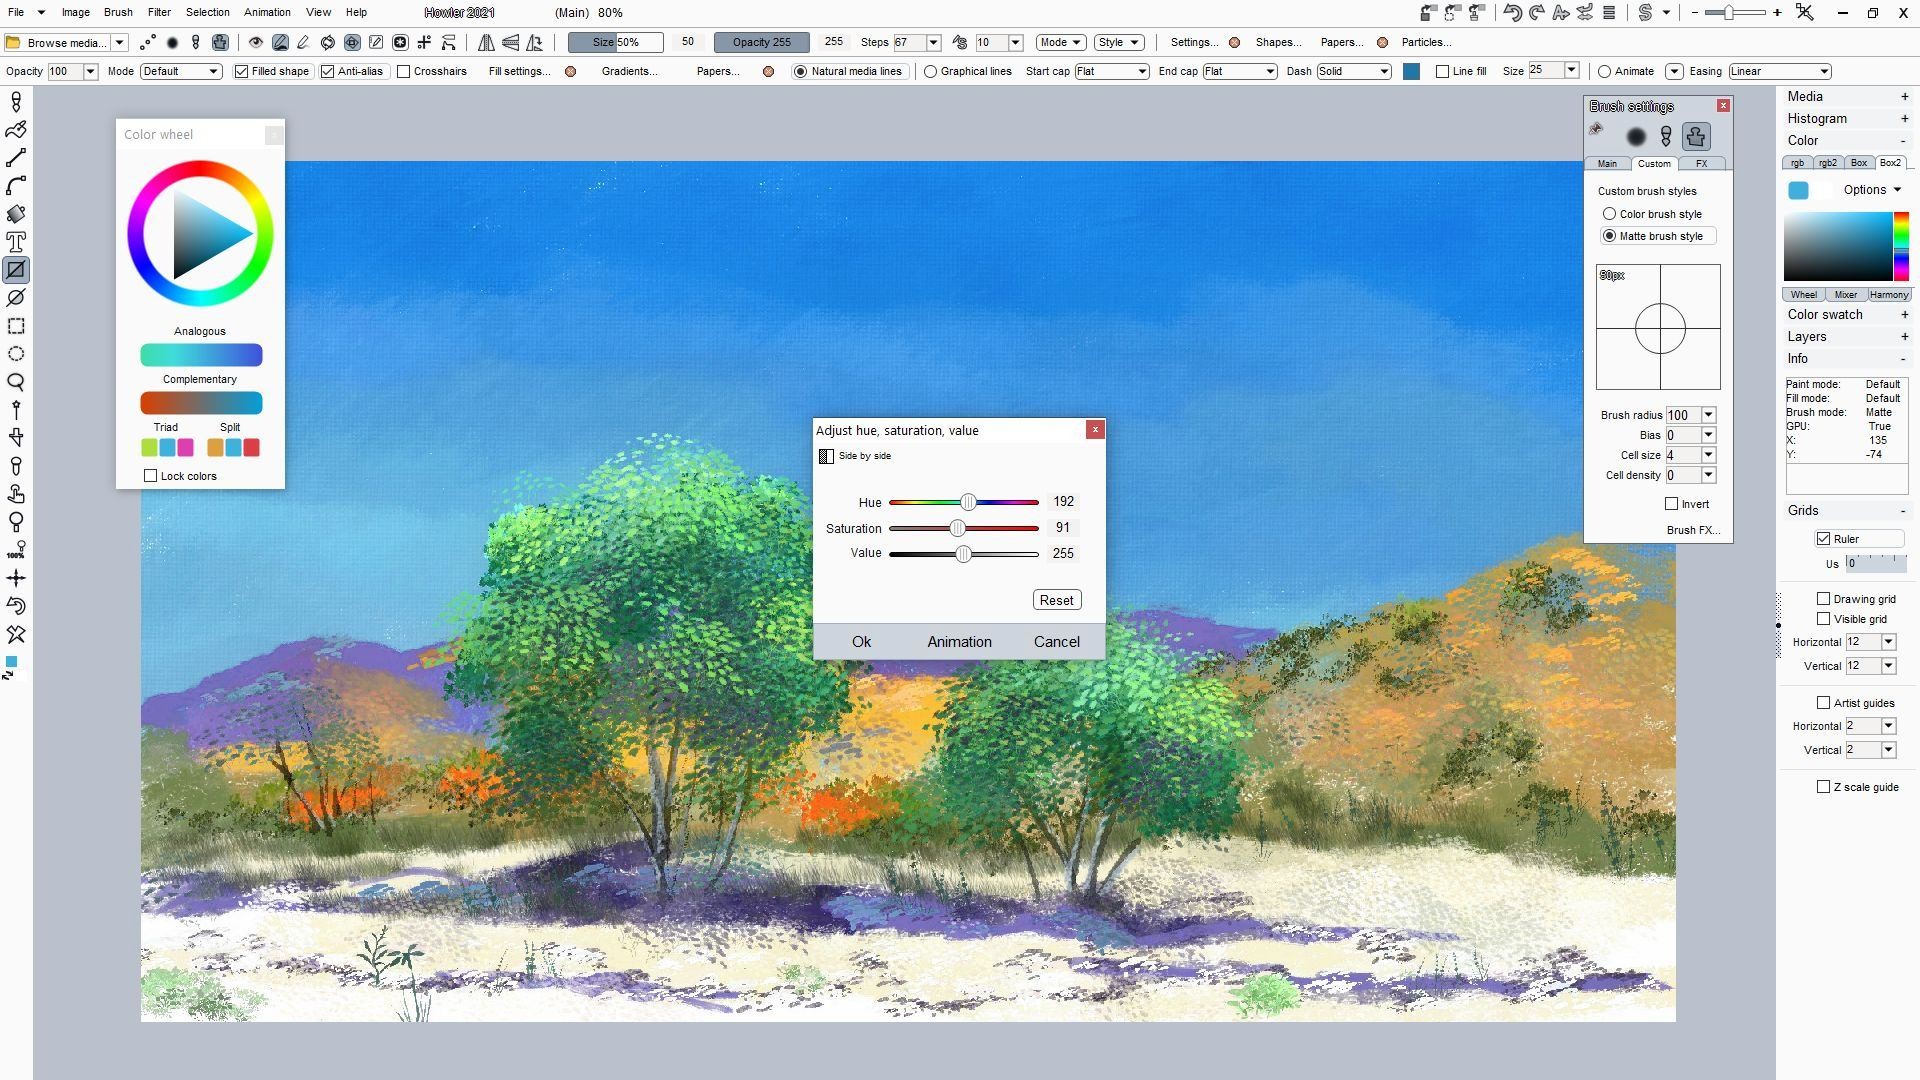
Task: Open the Animation menu
Action: [266, 12]
